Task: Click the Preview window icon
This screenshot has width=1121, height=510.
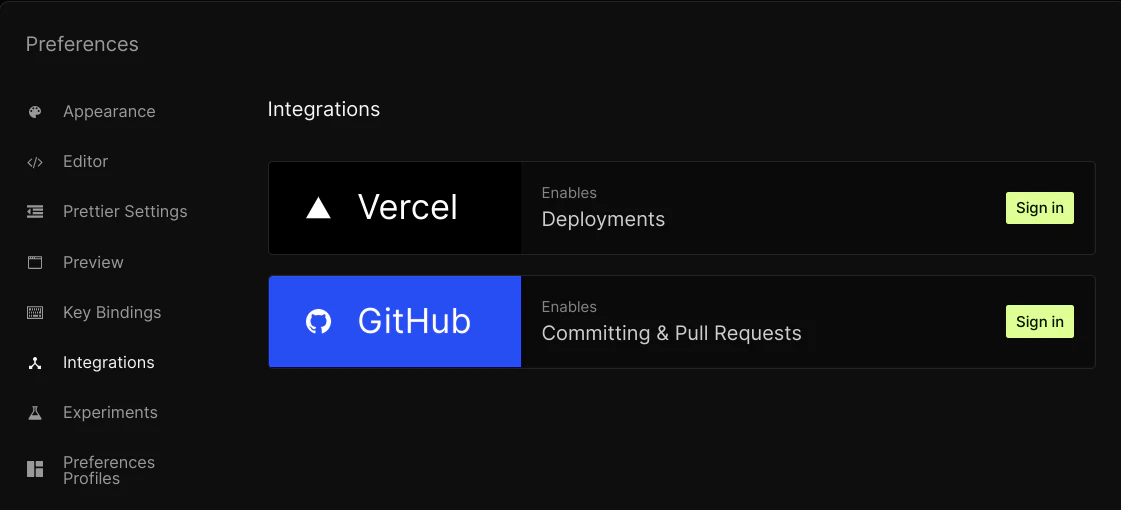Action: tap(35, 263)
